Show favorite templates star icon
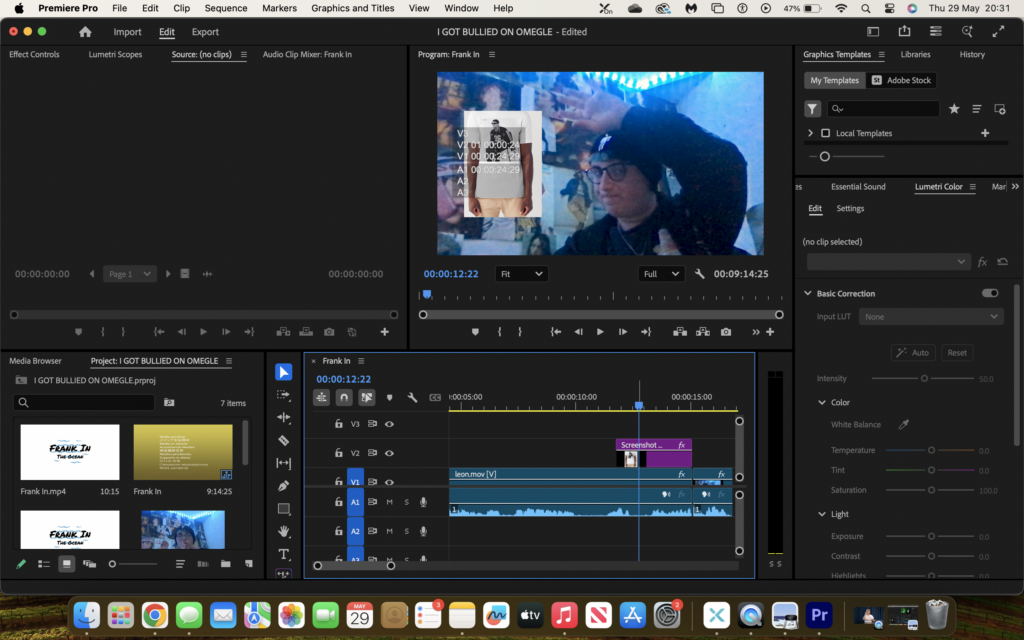 tap(954, 109)
